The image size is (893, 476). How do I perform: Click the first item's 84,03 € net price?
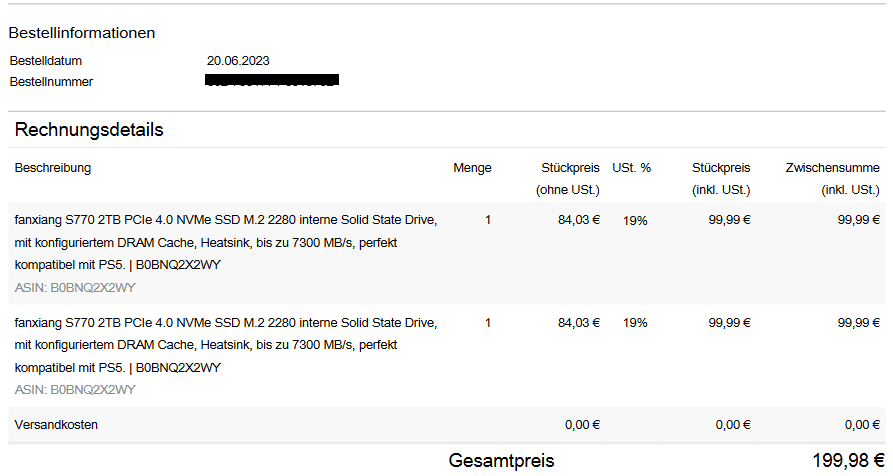pyautogui.click(x=579, y=220)
